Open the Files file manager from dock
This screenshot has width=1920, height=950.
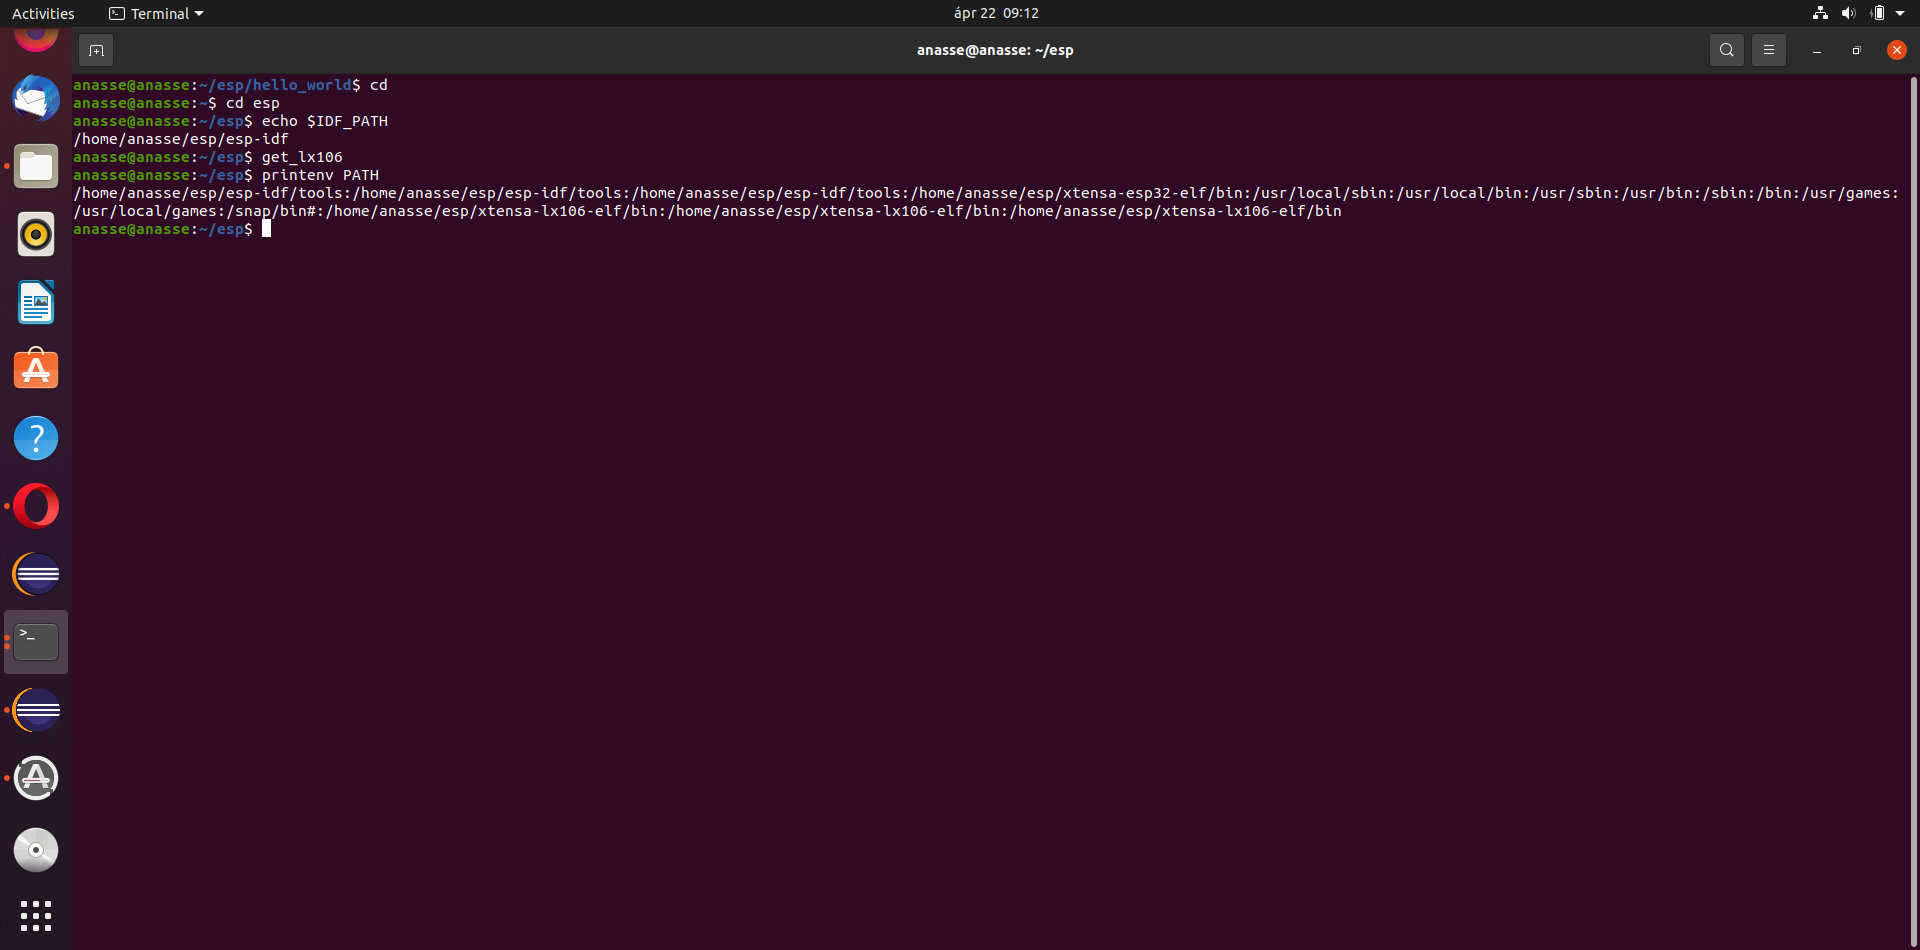[x=35, y=166]
